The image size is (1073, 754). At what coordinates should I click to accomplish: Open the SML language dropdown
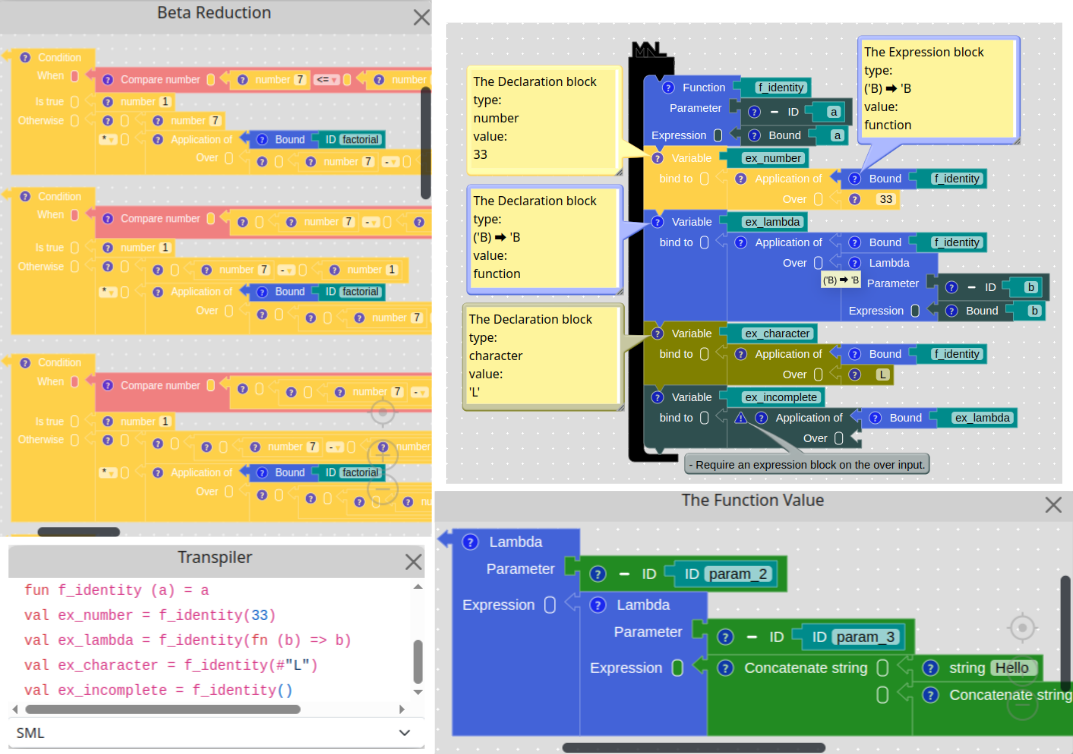[215, 733]
